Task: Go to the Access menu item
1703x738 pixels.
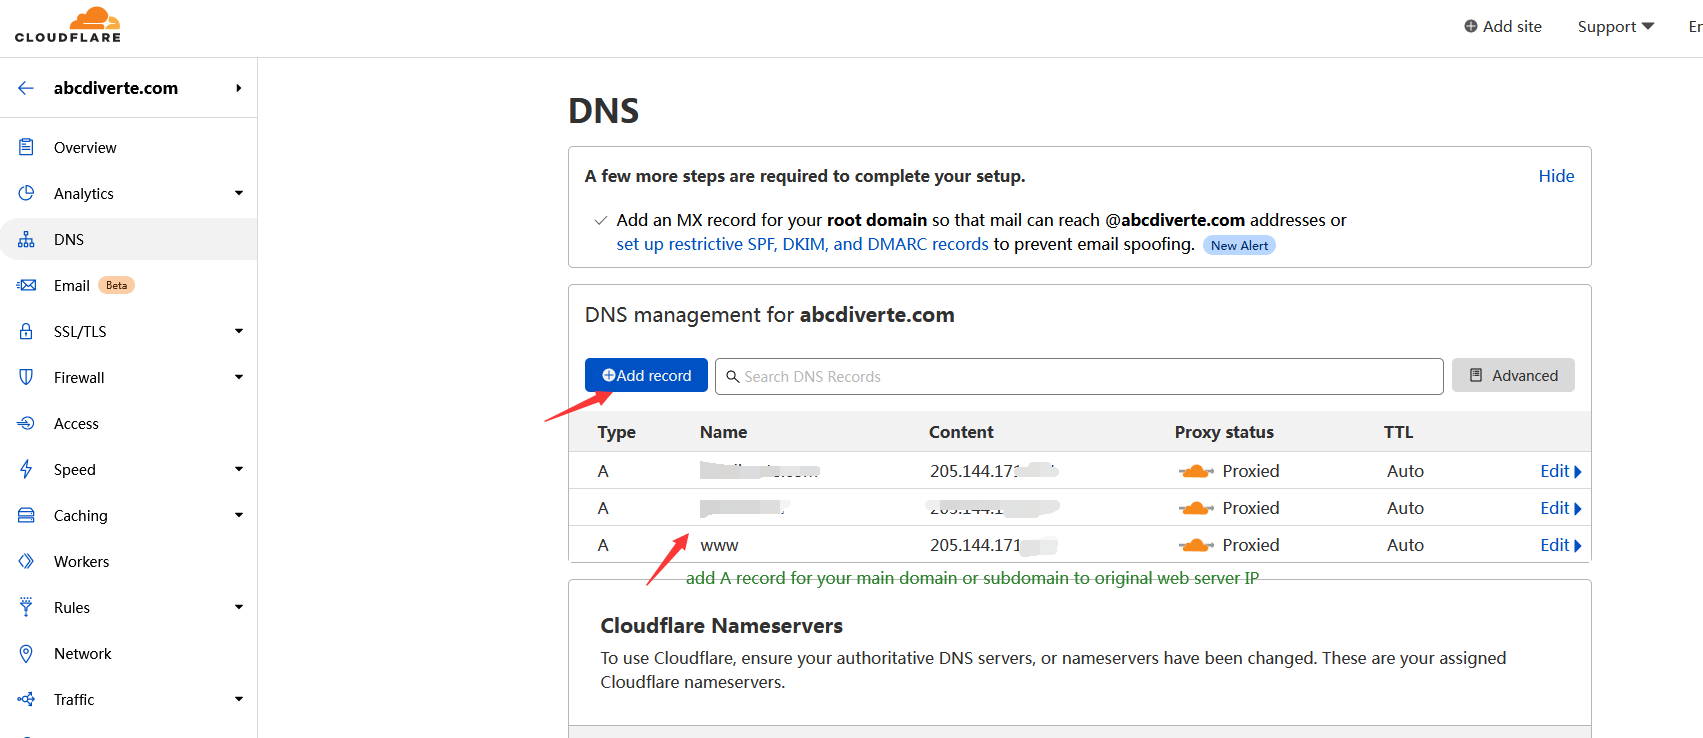Action: point(76,423)
